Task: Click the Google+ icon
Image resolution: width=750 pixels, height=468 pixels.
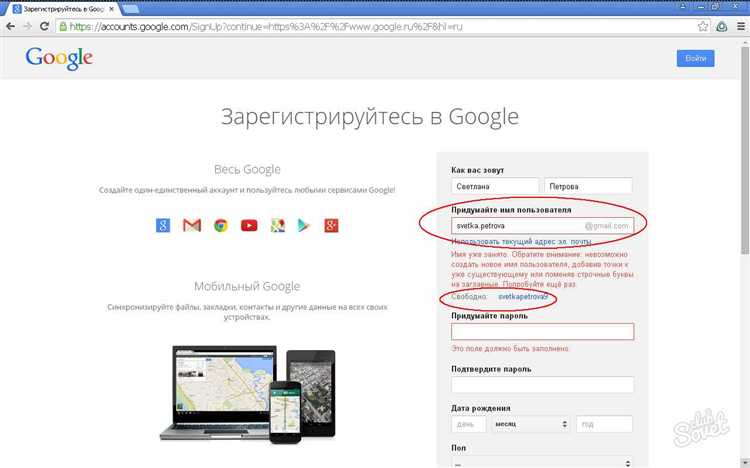Action: click(331, 225)
